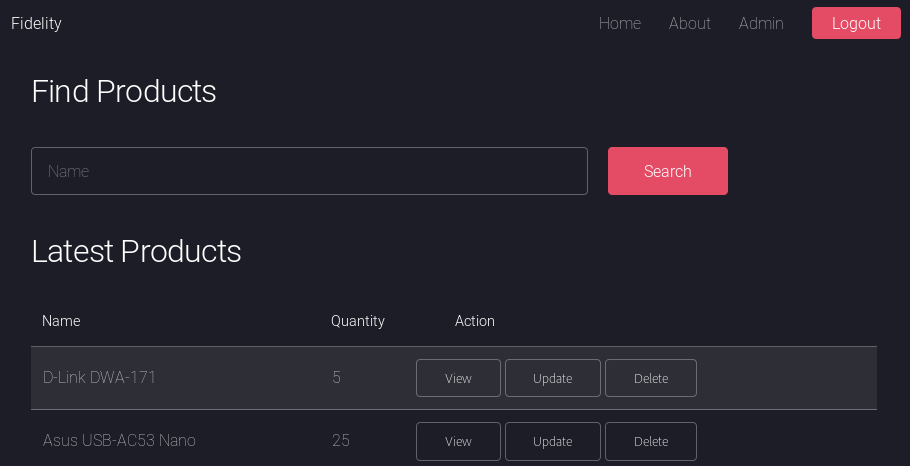Update the Asus USB-AC53 Nano product

pos(552,441)
